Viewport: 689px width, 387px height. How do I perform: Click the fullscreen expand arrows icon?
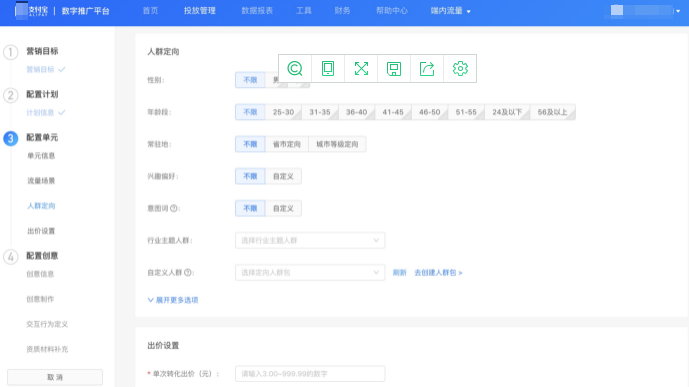click(361, 69)
